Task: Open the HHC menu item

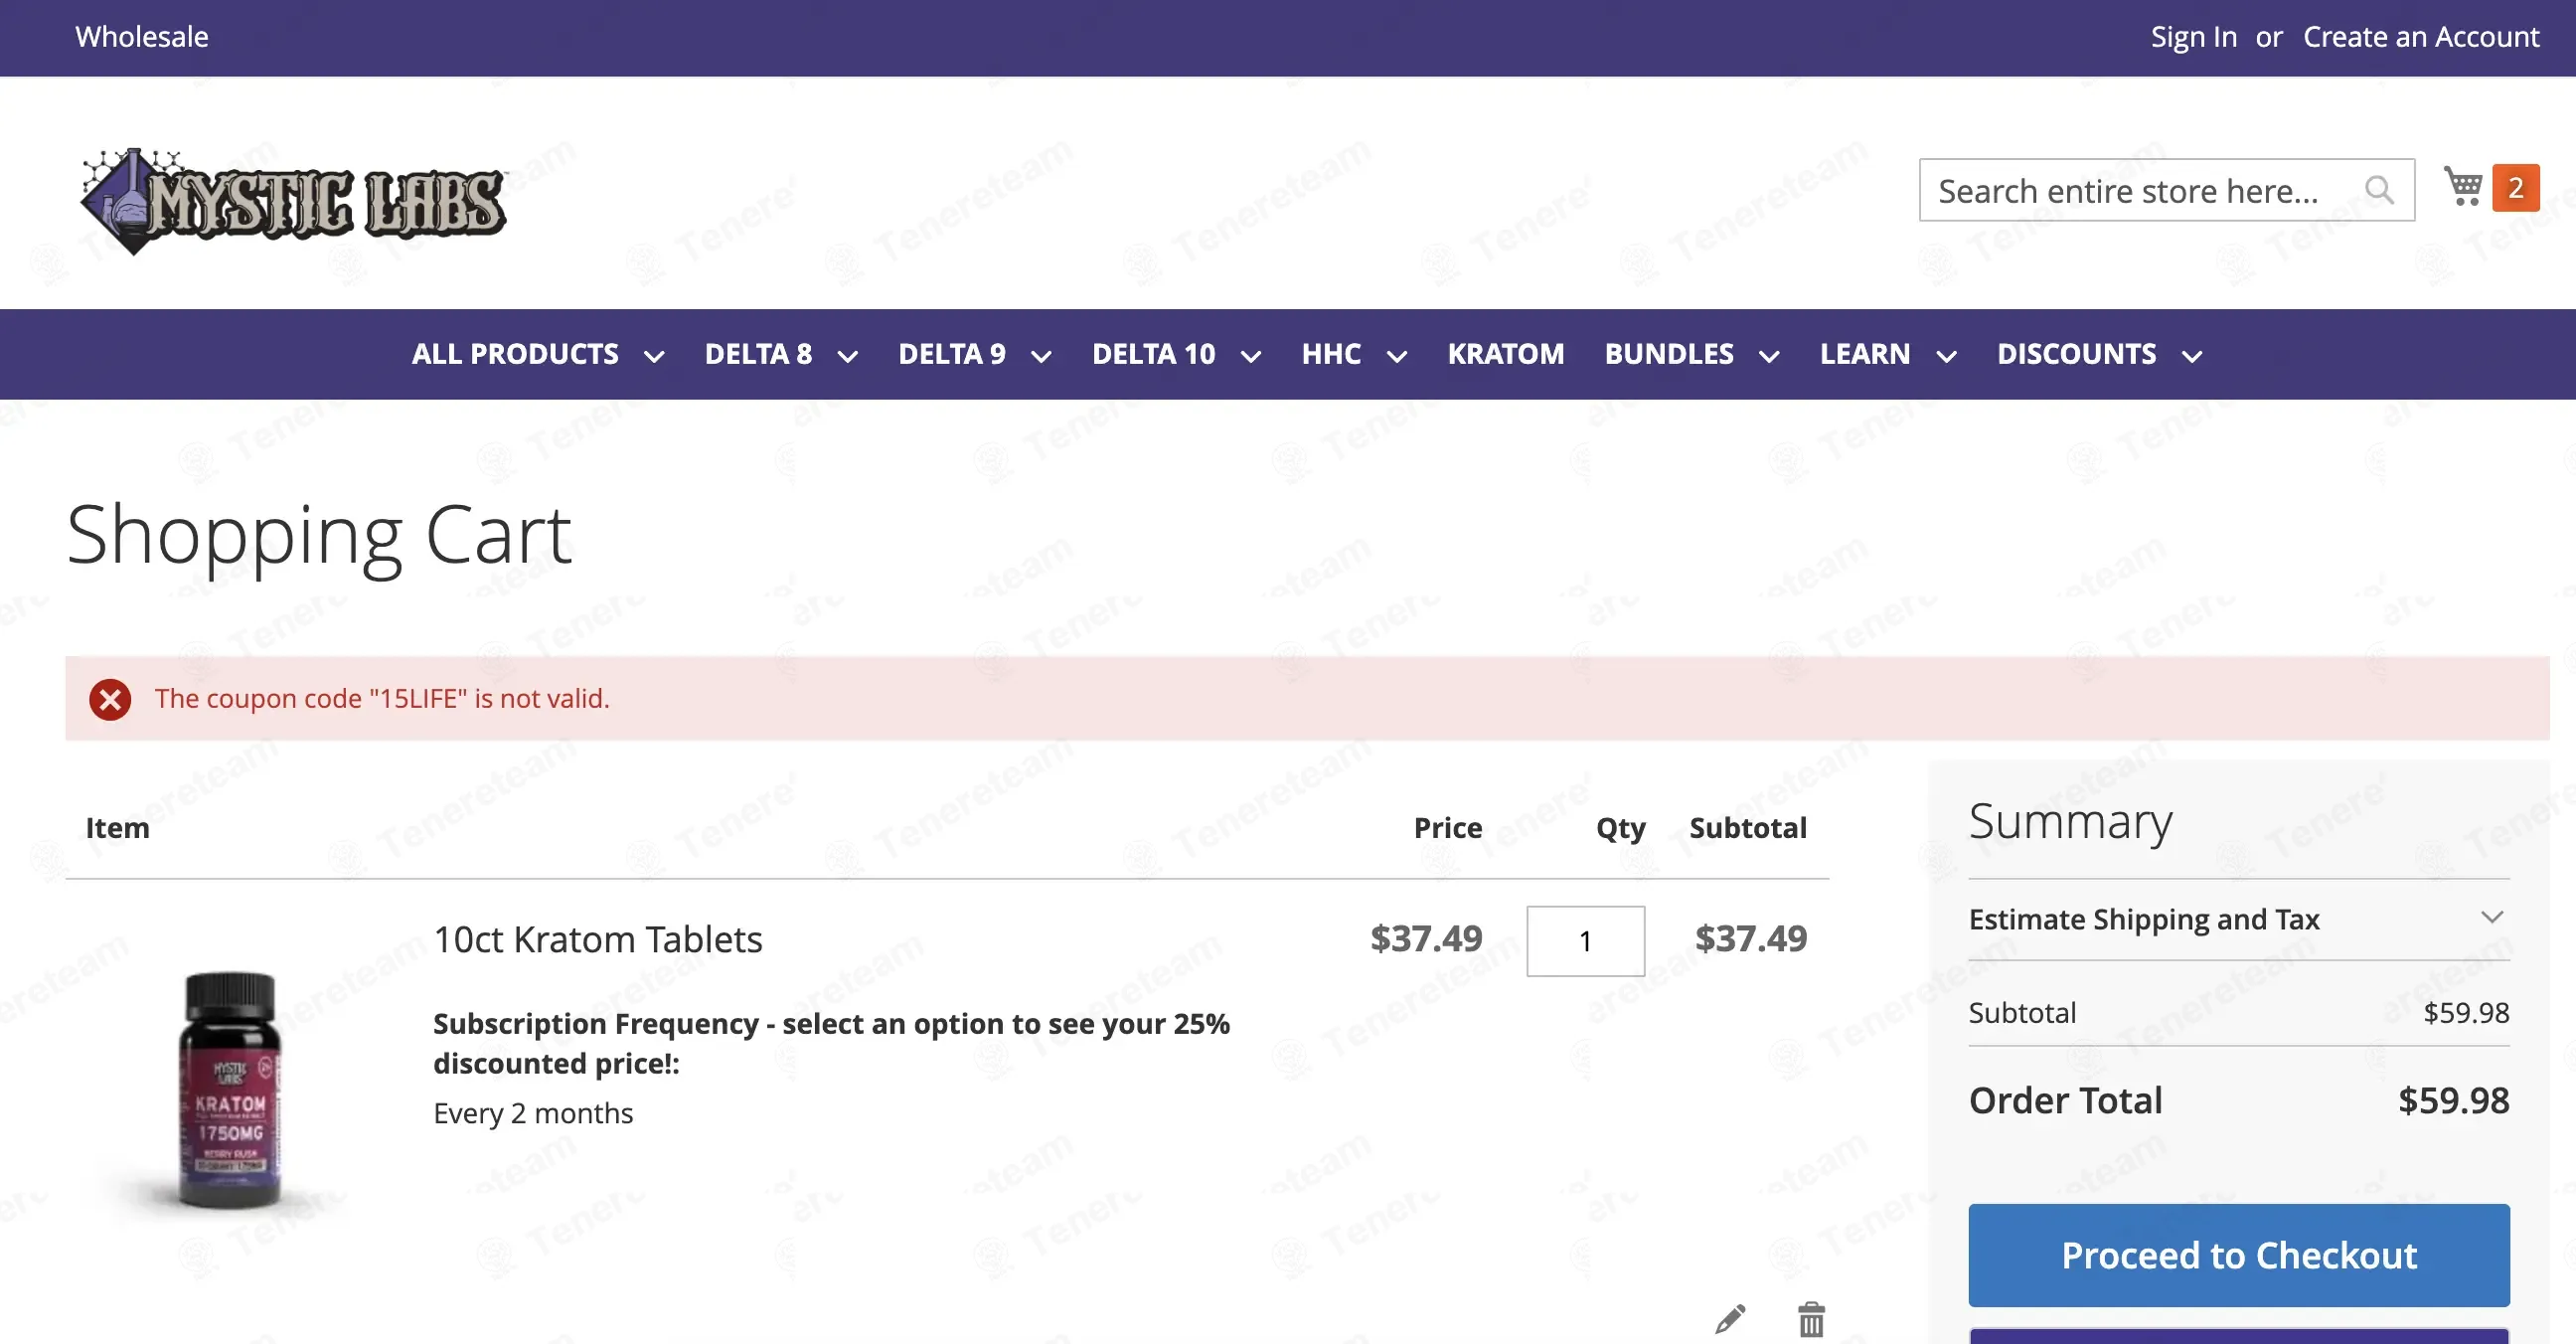Action: [x=1331, y=354]
